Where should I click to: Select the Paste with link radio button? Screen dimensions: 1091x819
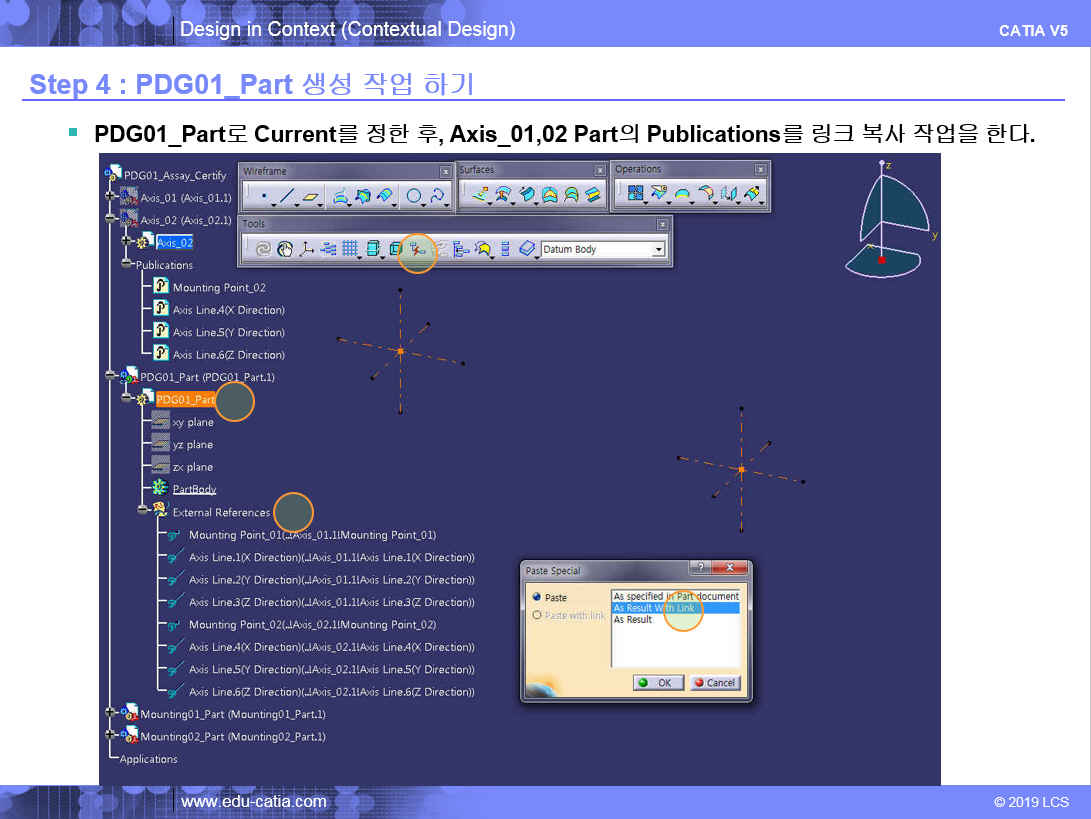click(x=537, y=616)
